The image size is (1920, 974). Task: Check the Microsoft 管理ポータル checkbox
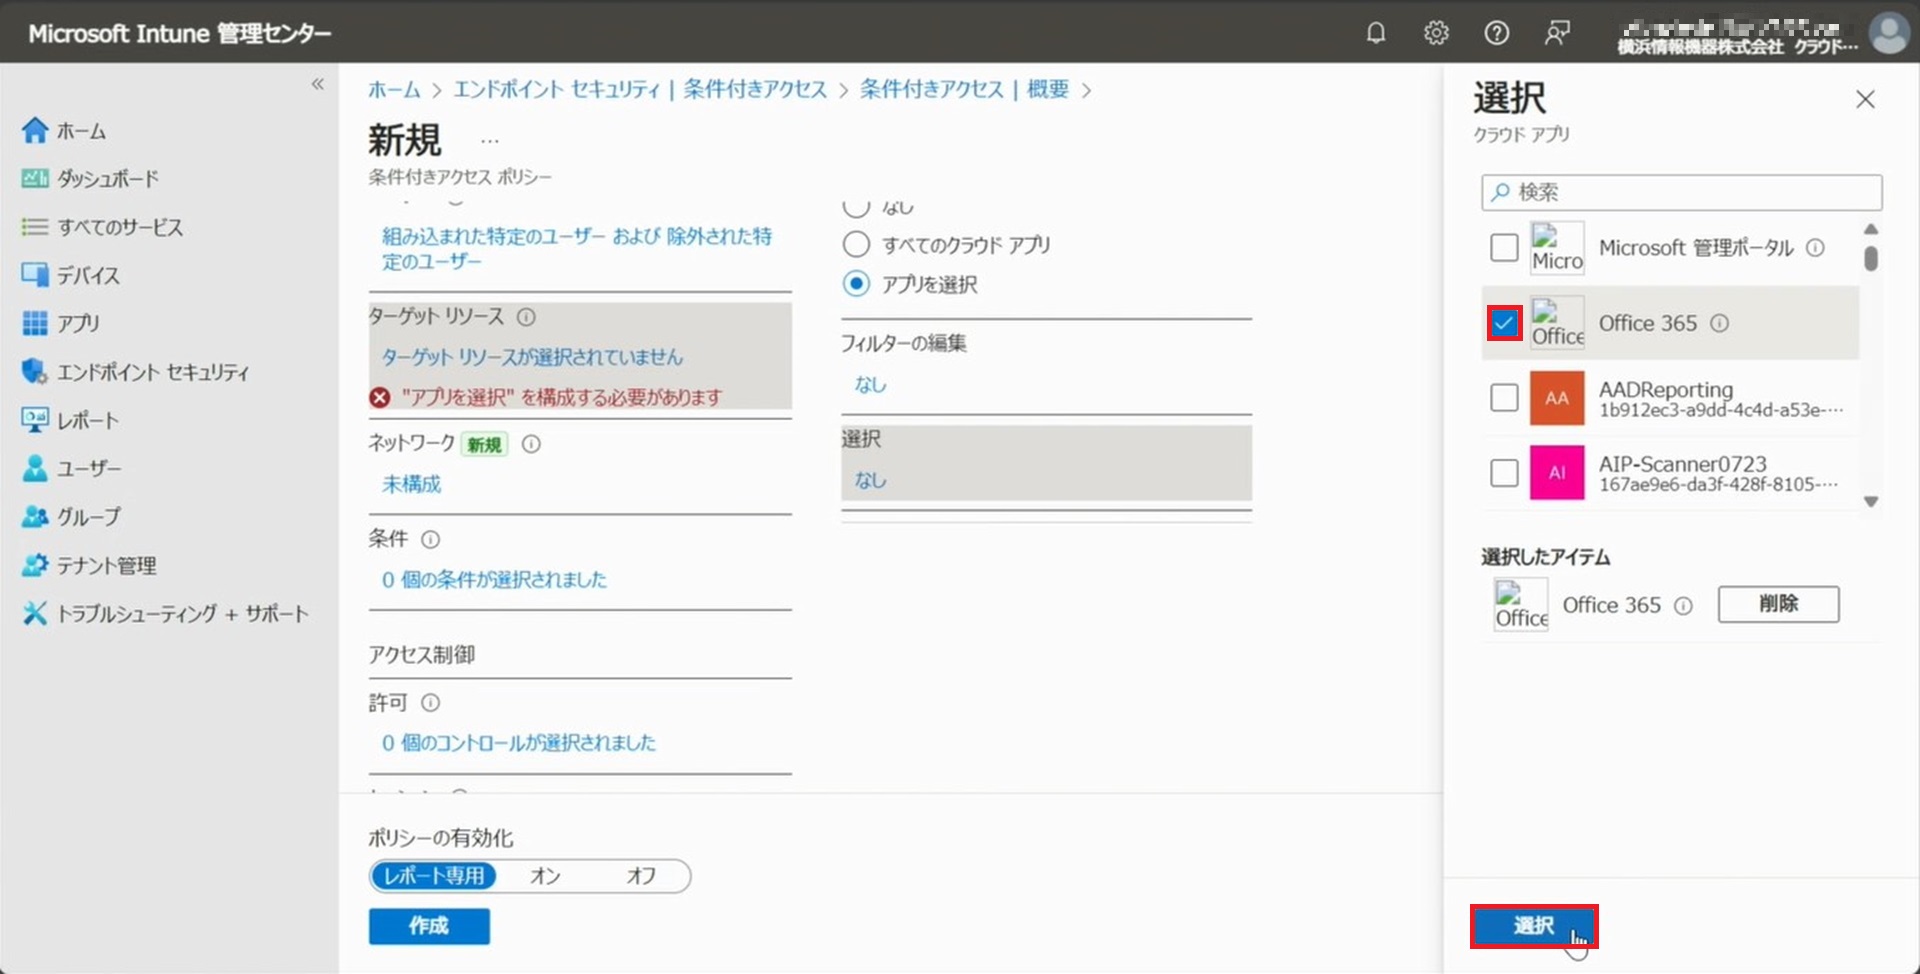[x=1504, y=247]
